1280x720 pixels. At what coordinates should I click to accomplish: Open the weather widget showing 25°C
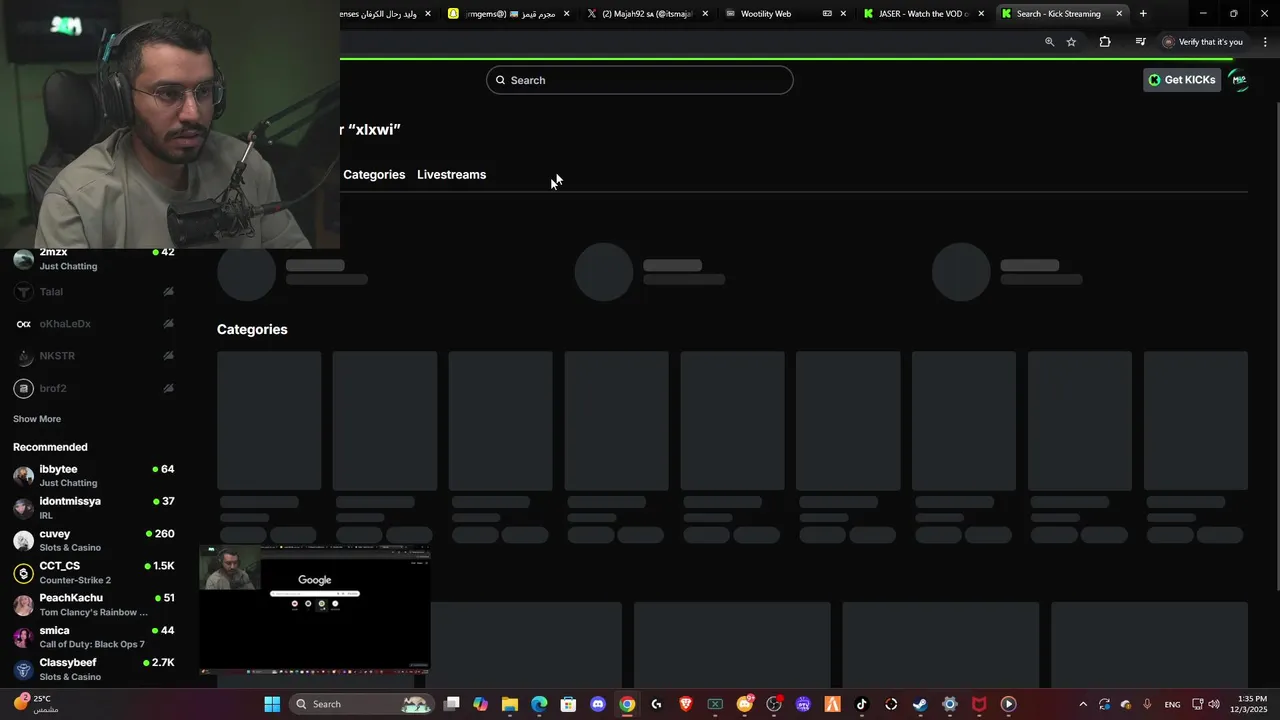pos(36,704)
